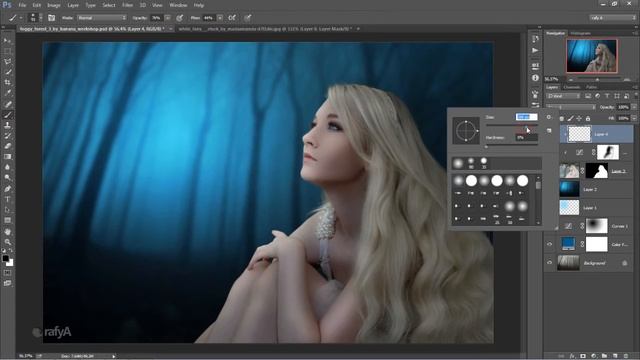Open the workspace switcher dropdown

(613, 18)
